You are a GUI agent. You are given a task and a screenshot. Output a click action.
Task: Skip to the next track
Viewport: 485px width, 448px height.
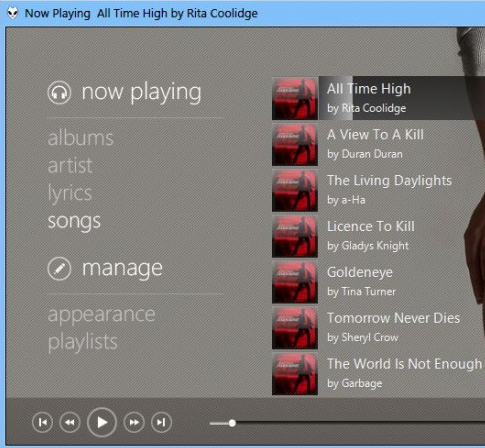pyautogui.click(x=161, y=422)
